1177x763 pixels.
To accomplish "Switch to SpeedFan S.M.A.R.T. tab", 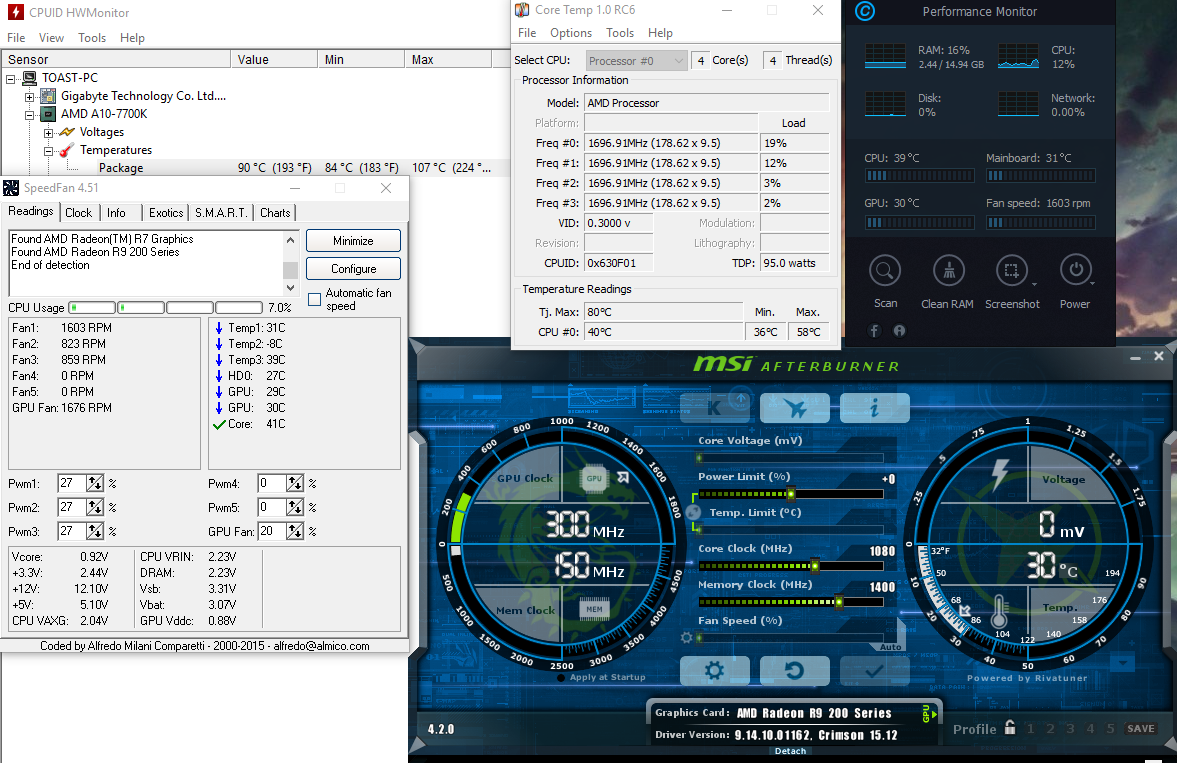I will click(x=221, y=213).
